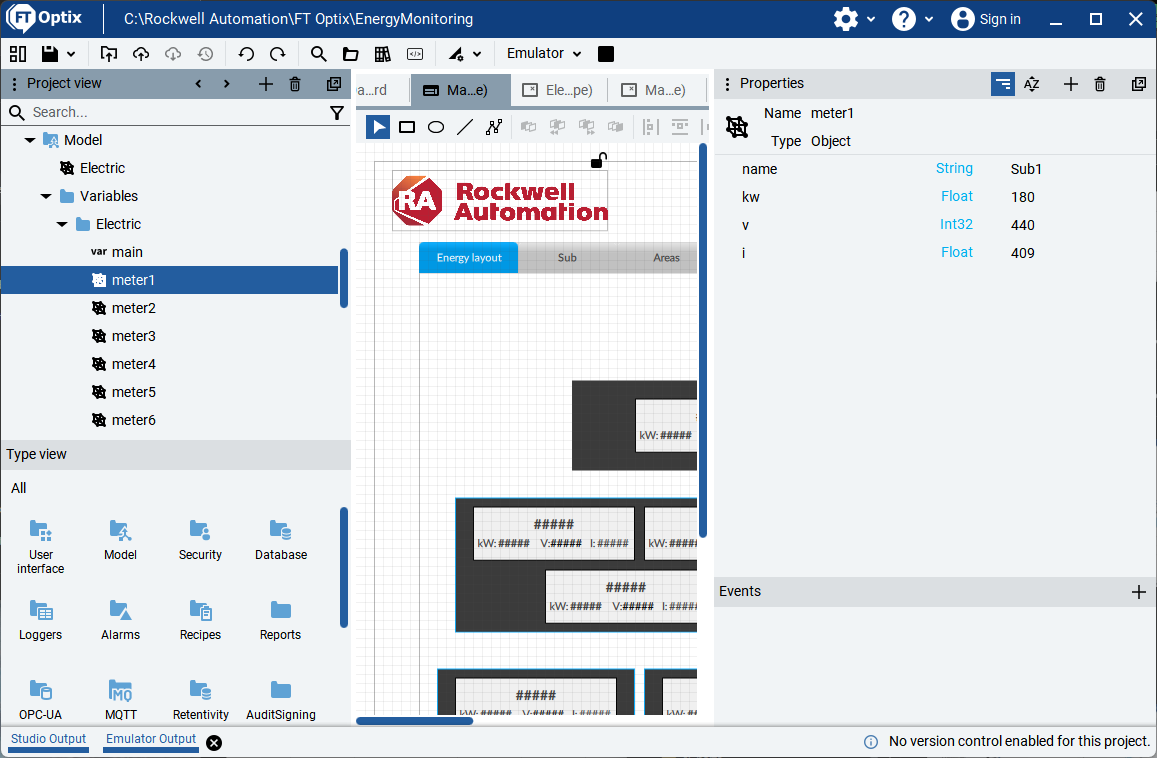The width and height of the screenshot is (1157, 758).
Task: Toggle alphabetical sorting of properties
Action: (x=1032, y=84)
